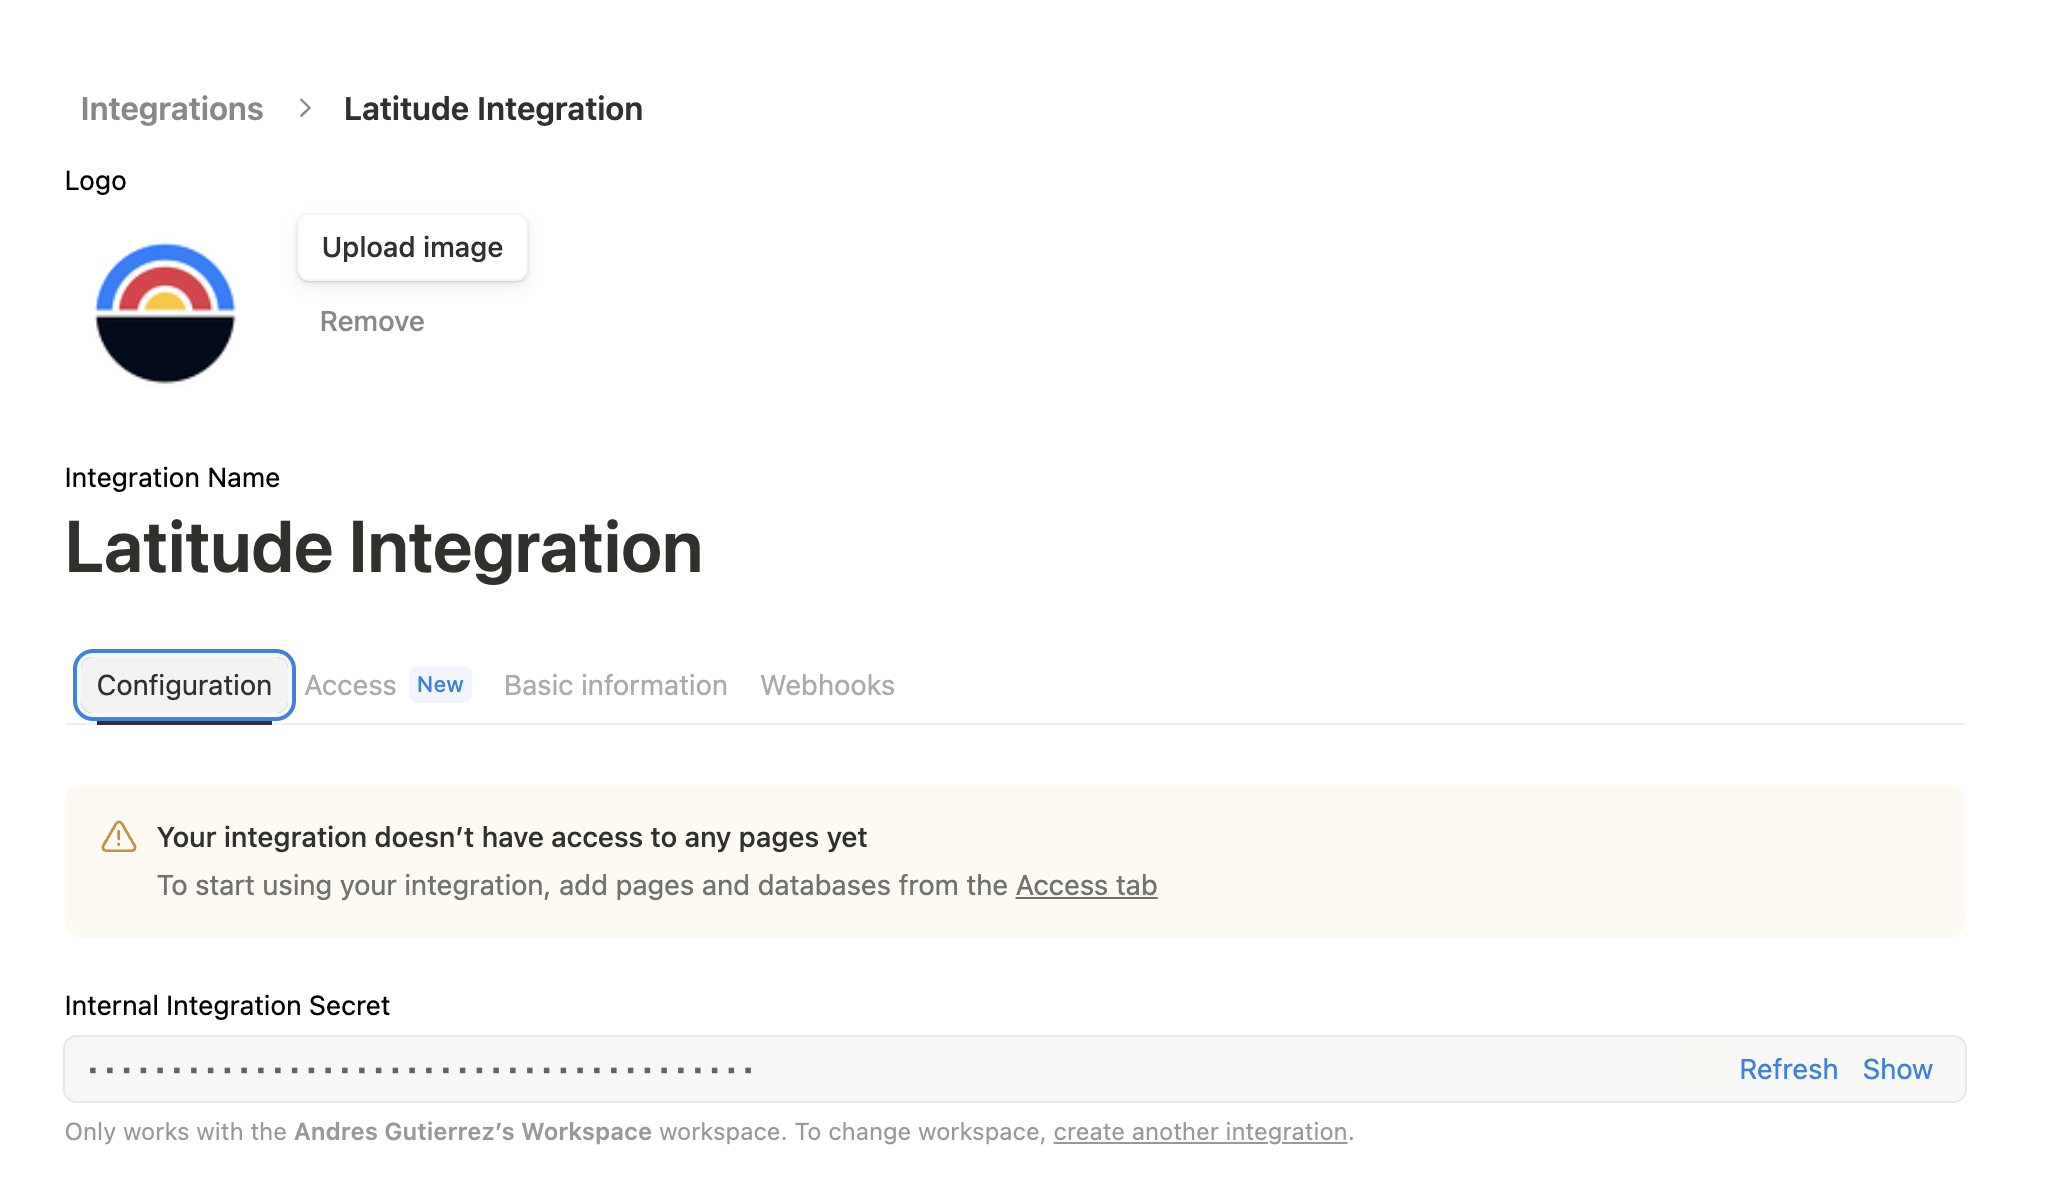Switch to the Configuration tab

coord(184,685)
